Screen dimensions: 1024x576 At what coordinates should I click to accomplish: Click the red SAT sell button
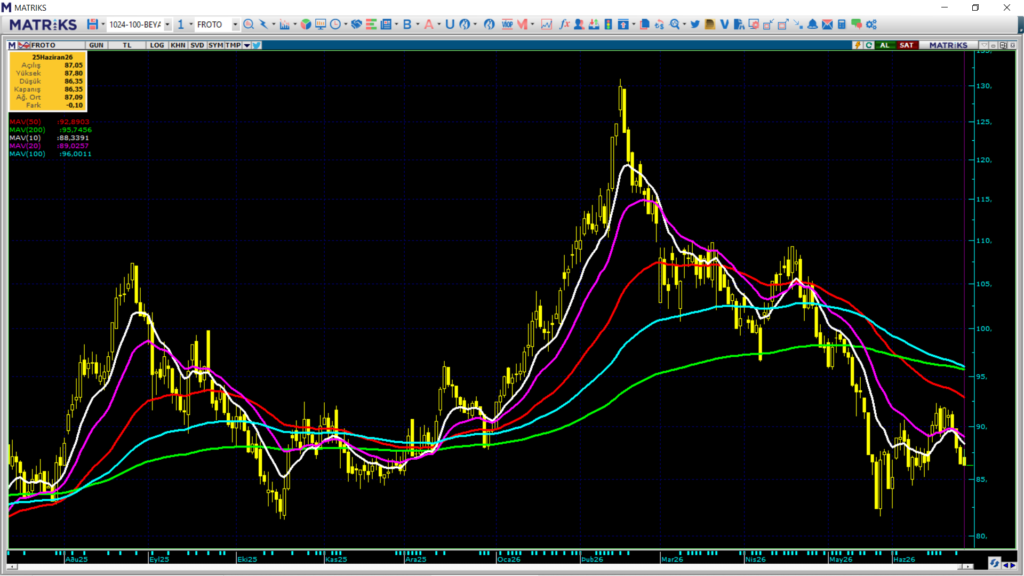tap(906, 45)
